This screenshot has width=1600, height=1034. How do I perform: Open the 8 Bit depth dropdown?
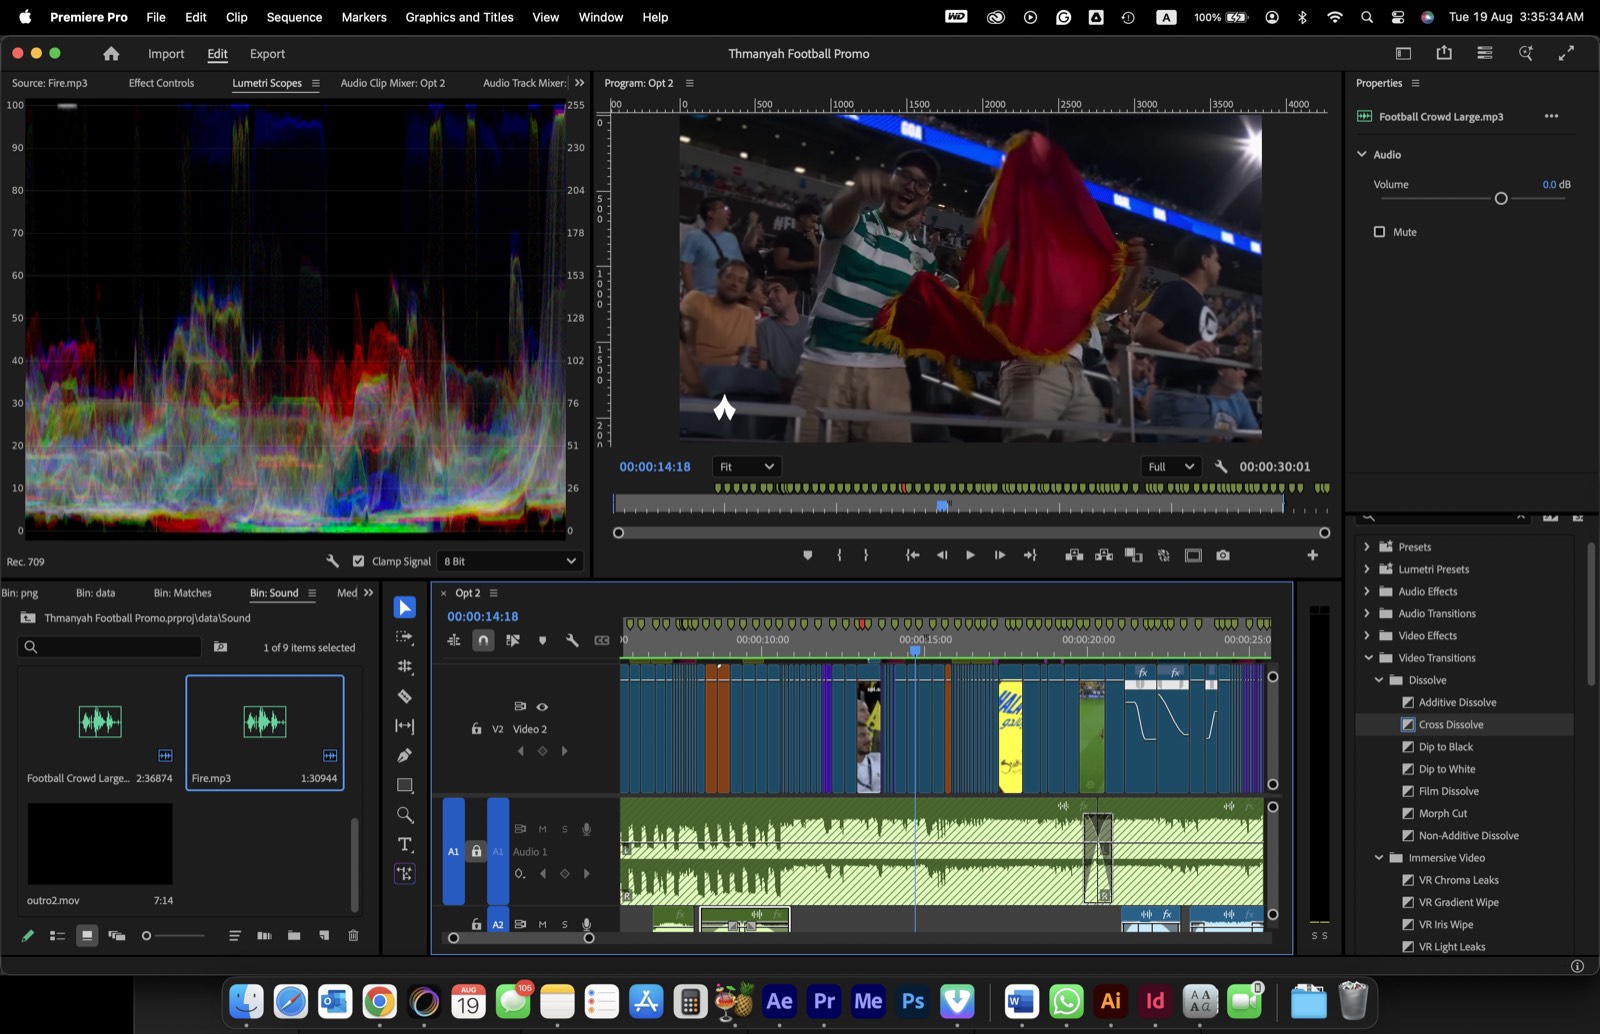pyautogui.click(x=510, y=561)
